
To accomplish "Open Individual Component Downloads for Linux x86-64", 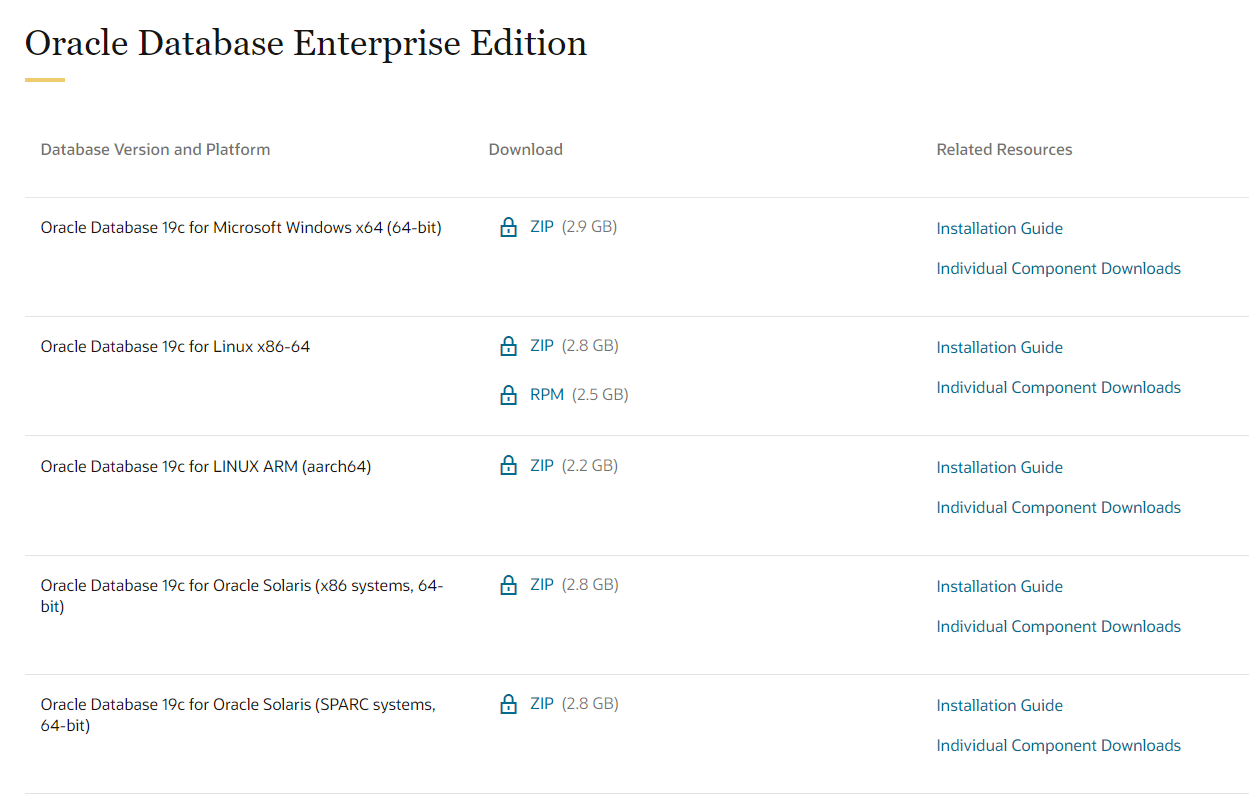I will (x=1058, y=387).
